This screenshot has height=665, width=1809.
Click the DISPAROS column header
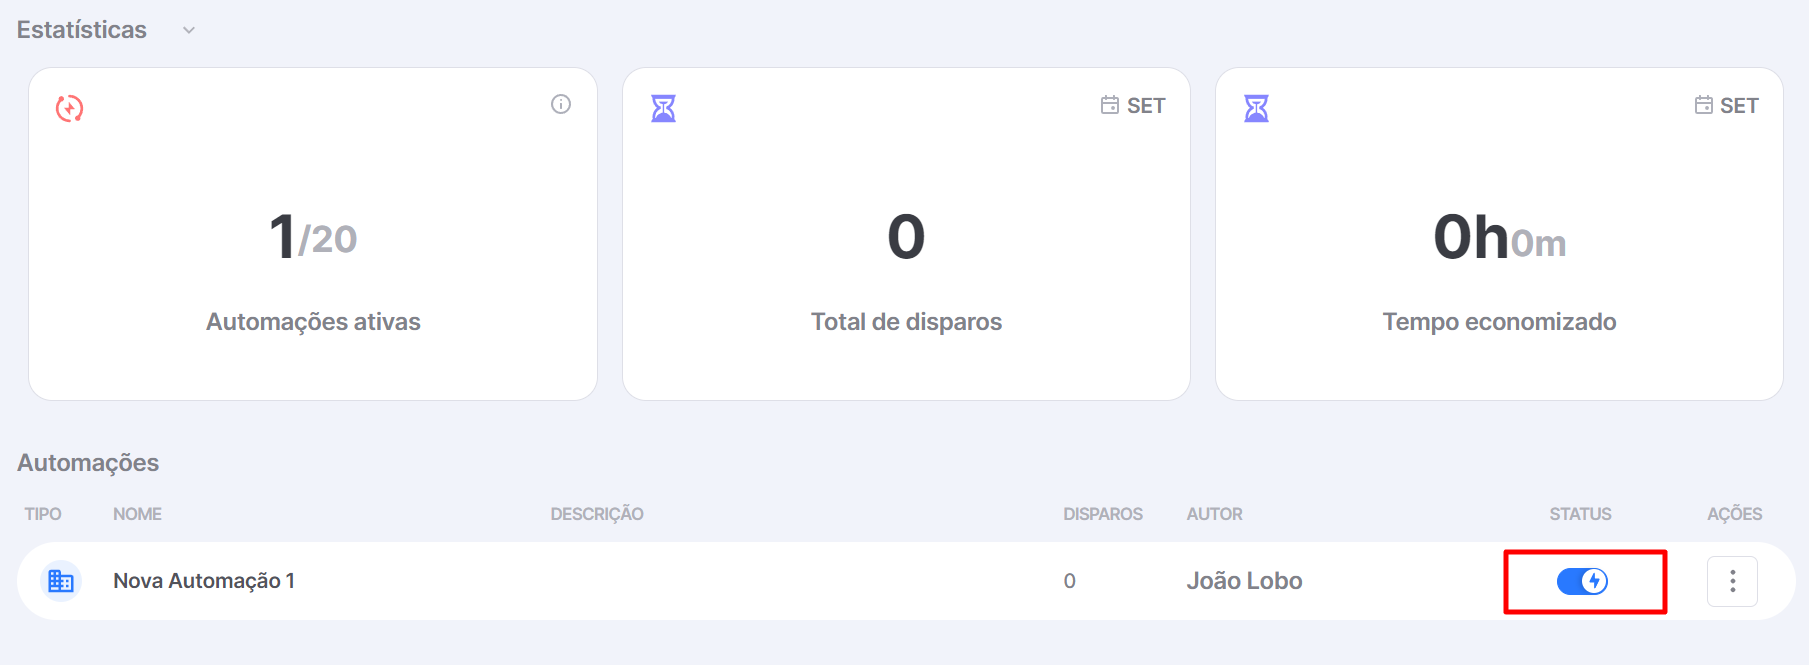pyautogui.click(x=1103, y=514)
